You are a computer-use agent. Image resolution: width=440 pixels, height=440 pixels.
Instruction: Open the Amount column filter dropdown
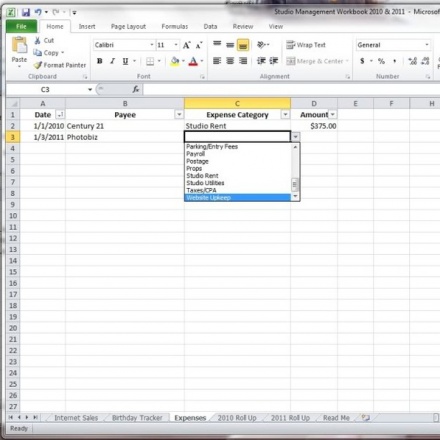point(333,115)
